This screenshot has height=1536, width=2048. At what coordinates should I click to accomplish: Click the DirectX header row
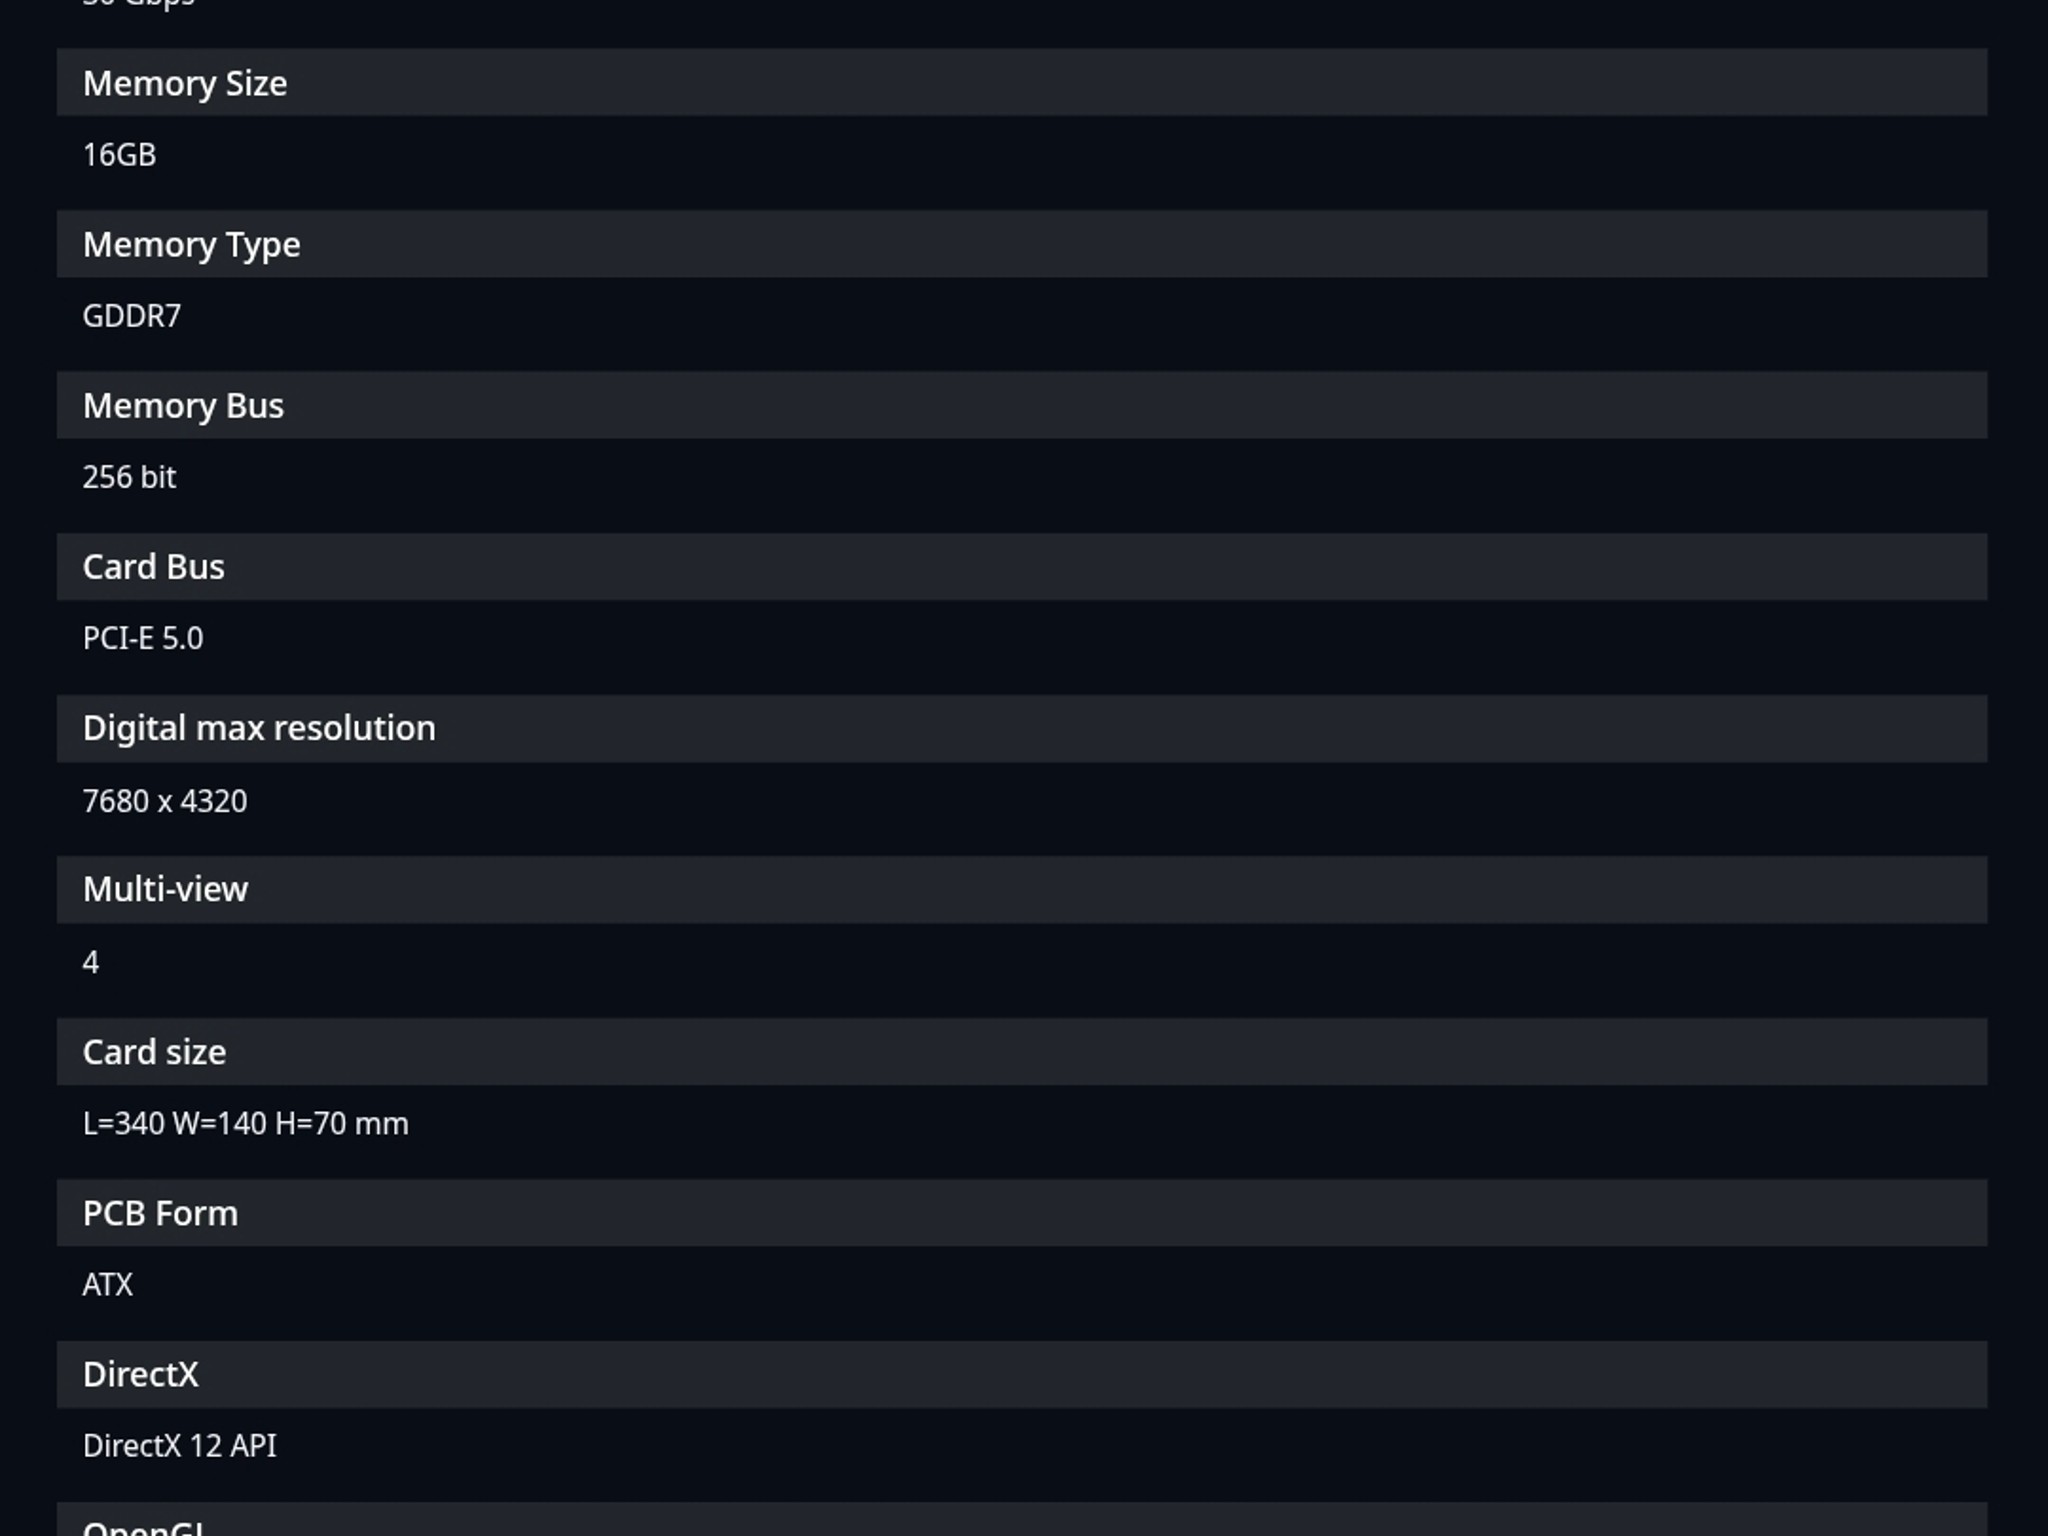[1022, 1374]
